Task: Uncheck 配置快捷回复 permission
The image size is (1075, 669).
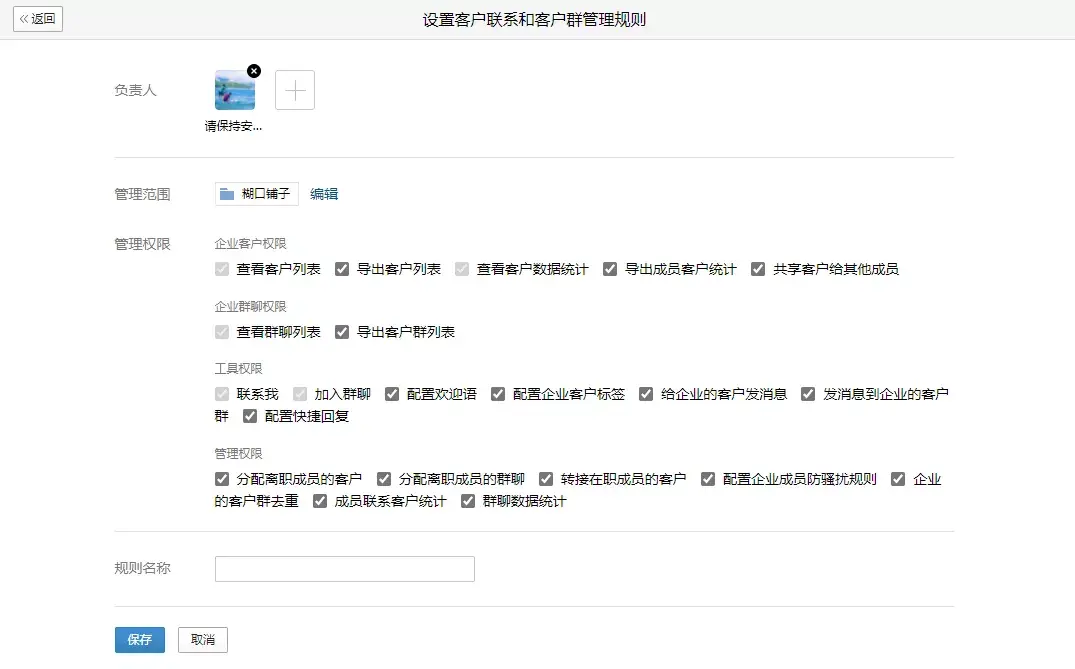Action: (249, 416)
